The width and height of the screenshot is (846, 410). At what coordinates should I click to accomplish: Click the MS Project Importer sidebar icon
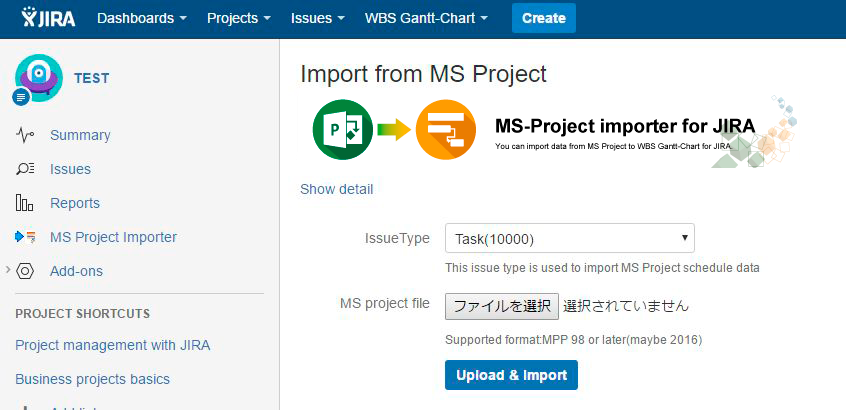click(x=25, y=237)
